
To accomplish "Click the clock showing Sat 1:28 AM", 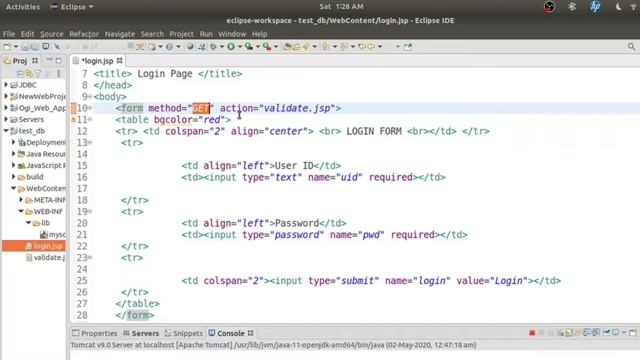I will (x=341, y=7).
